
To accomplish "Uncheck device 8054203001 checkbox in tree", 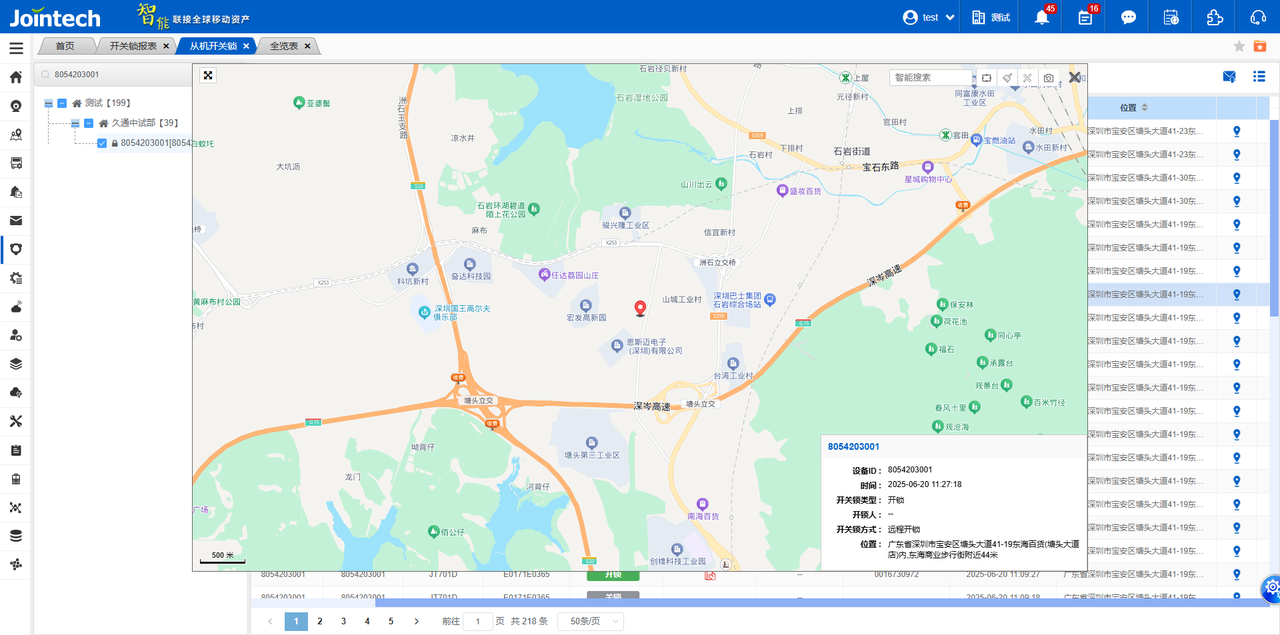I will coord(102,143).
